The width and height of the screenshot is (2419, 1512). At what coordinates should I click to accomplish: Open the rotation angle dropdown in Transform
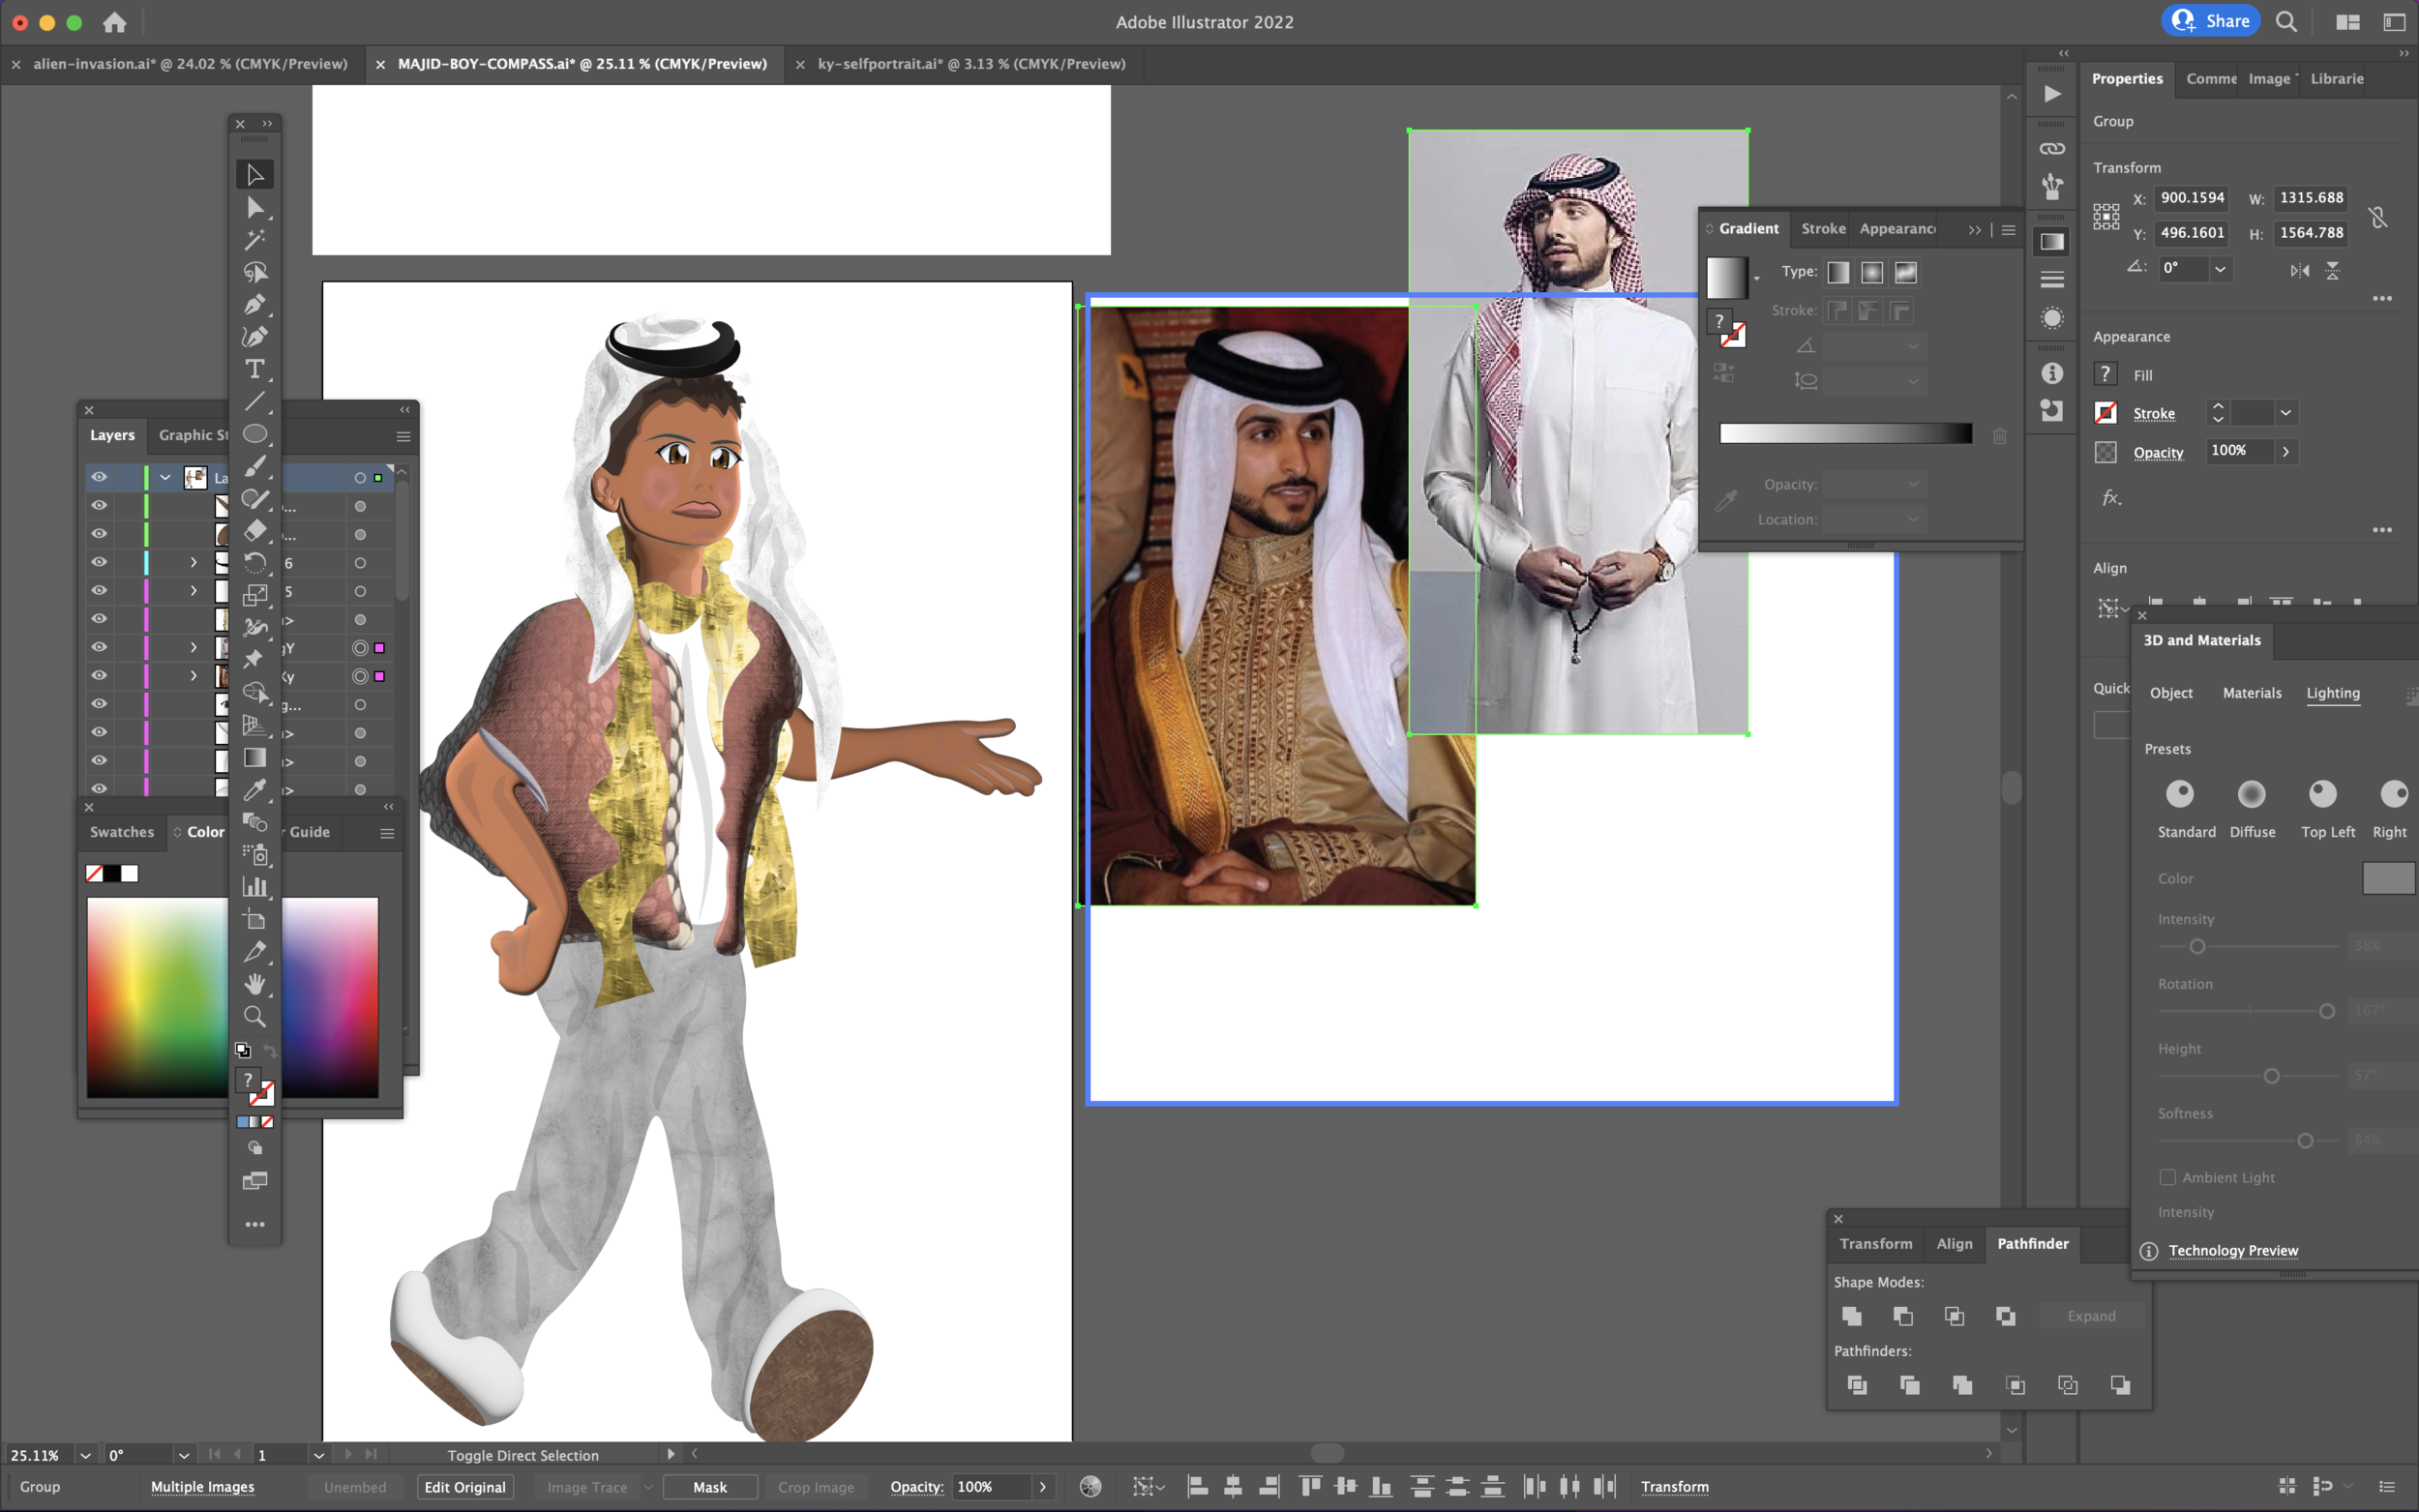2220,268
